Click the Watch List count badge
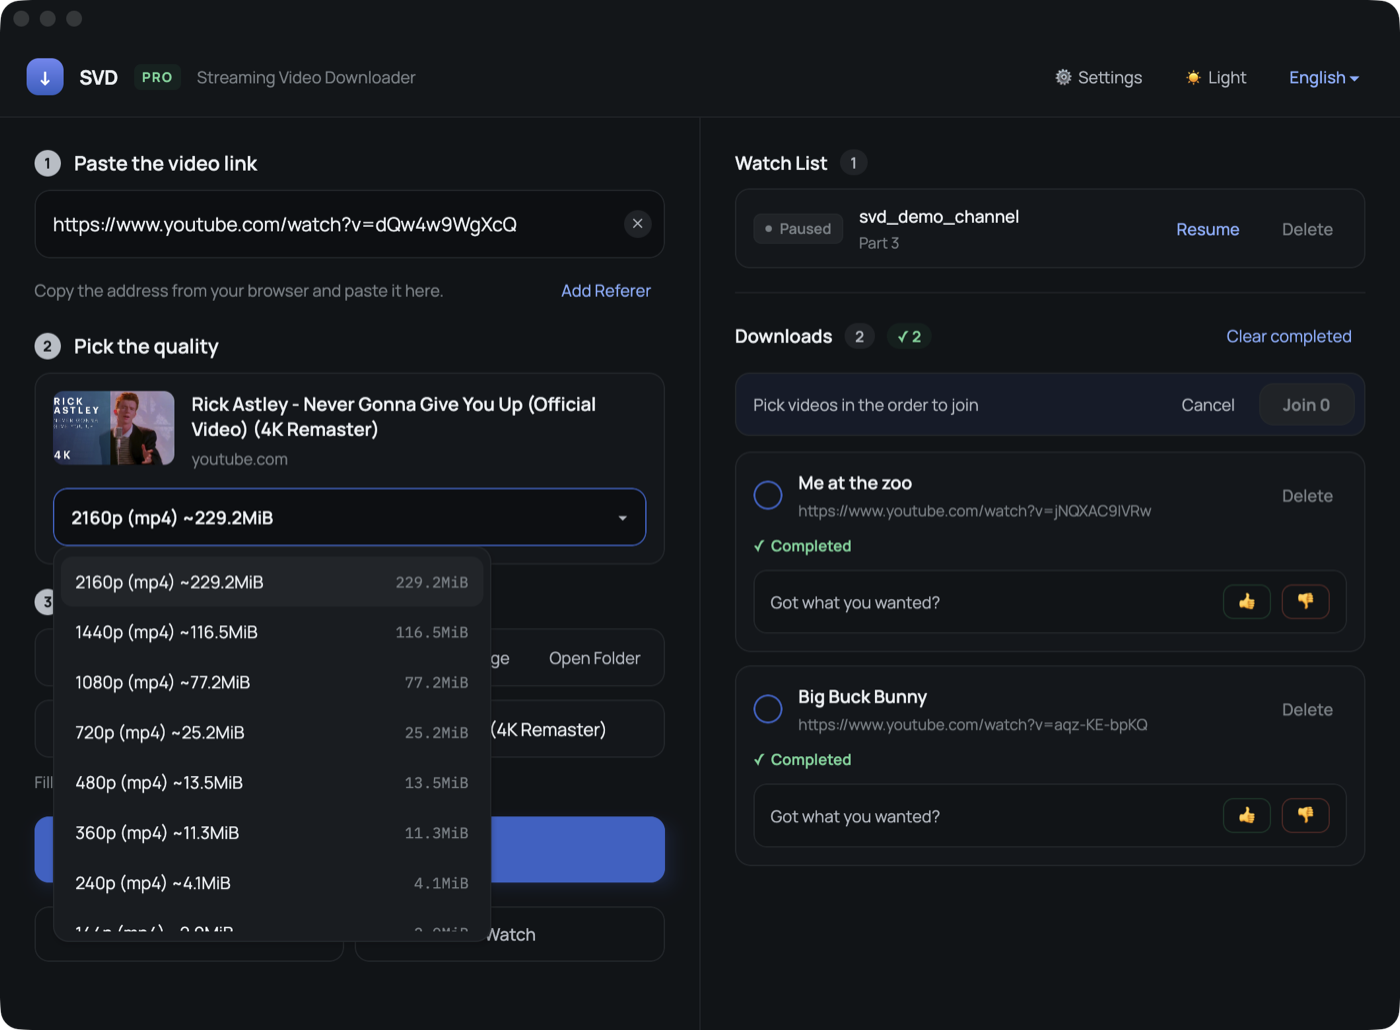The height and width of the screenshot is (1030, 1400). point(853,163)
